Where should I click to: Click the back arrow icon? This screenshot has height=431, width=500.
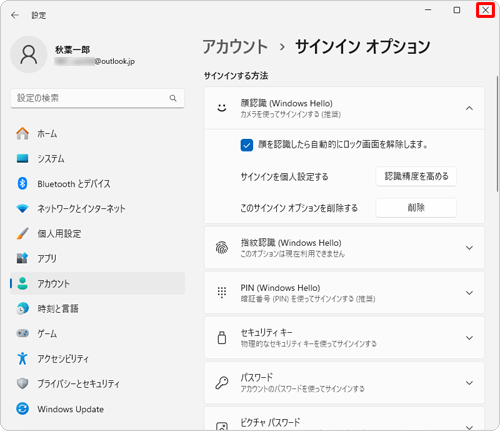15,15
